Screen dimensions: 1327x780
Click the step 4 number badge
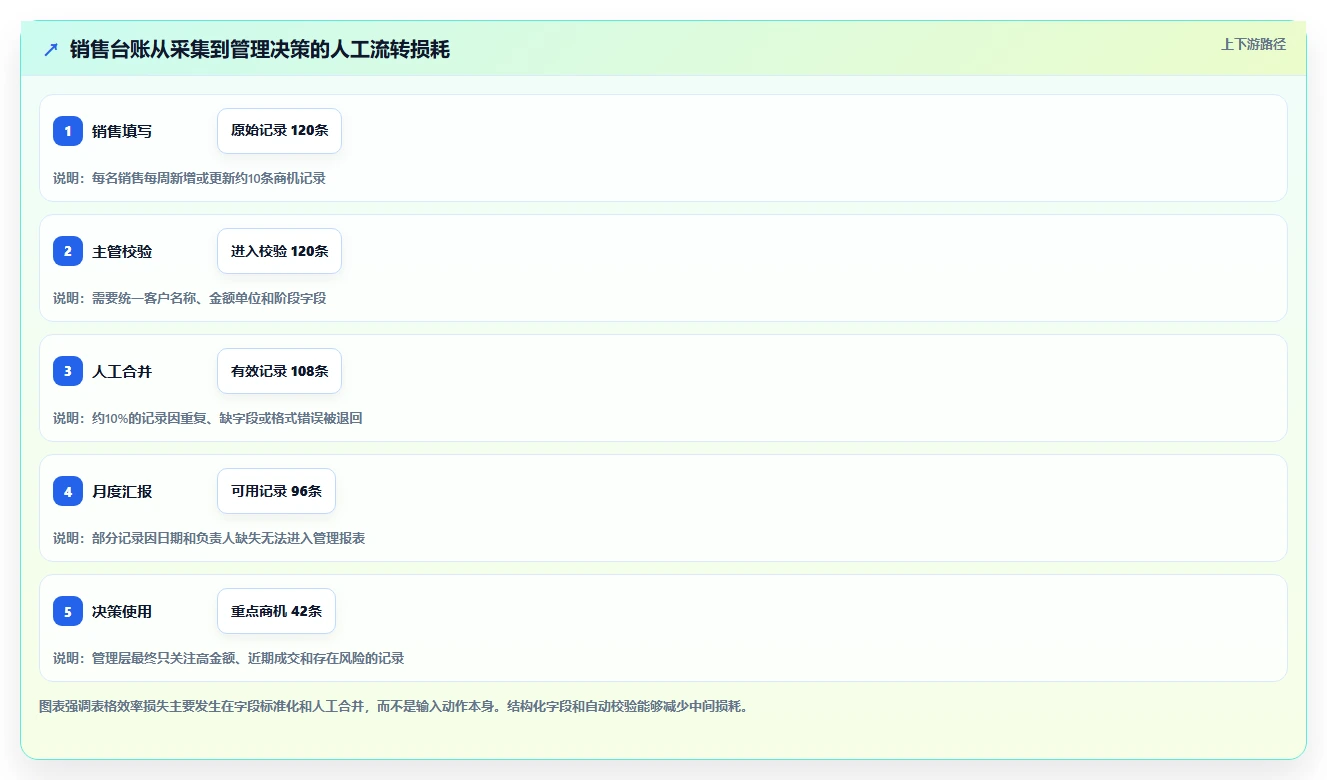68,491
